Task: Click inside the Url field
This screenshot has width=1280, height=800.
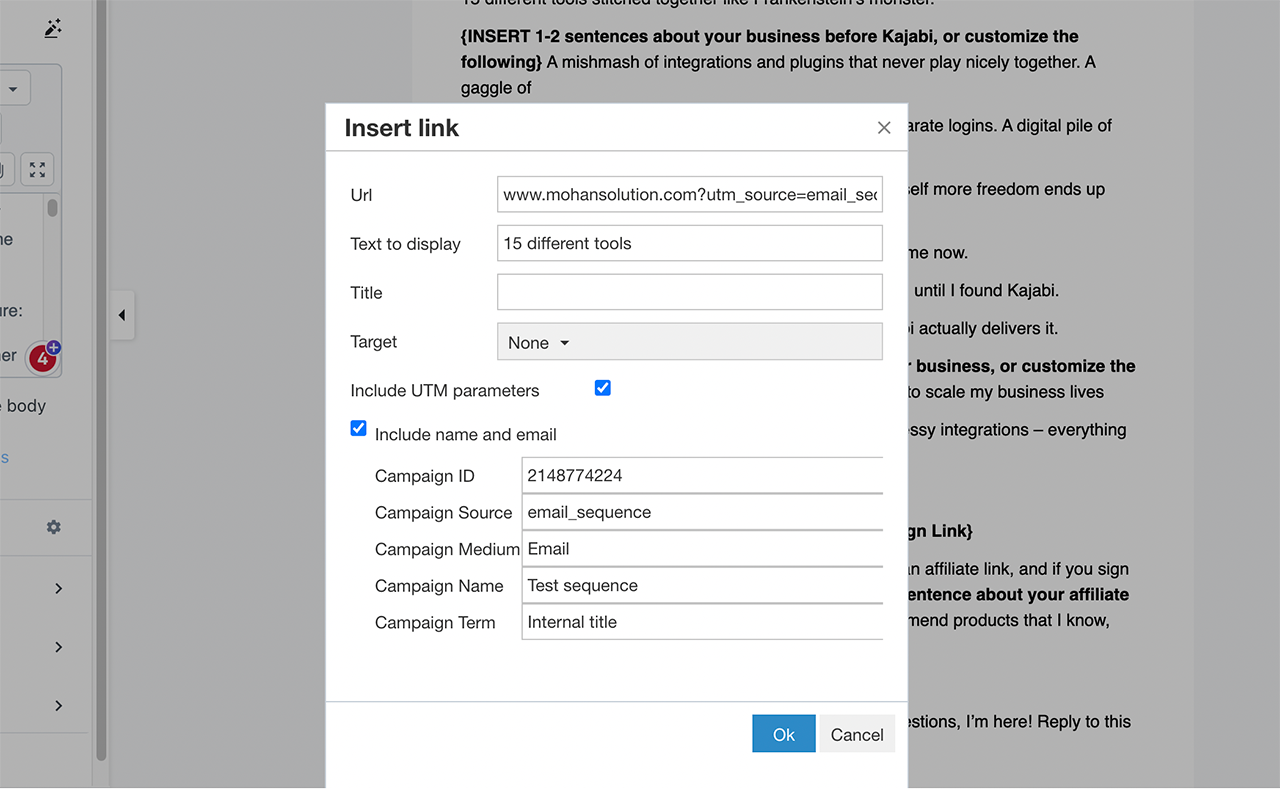Action: pos(689,194)
